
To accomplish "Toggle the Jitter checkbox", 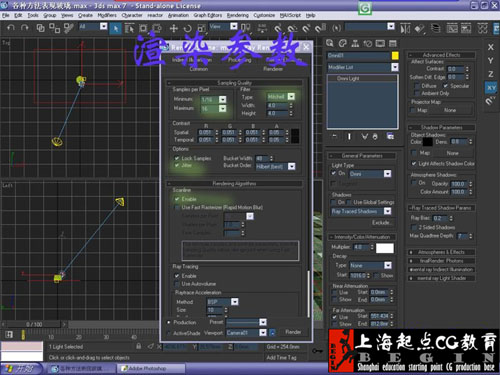I will click(177, 165).
